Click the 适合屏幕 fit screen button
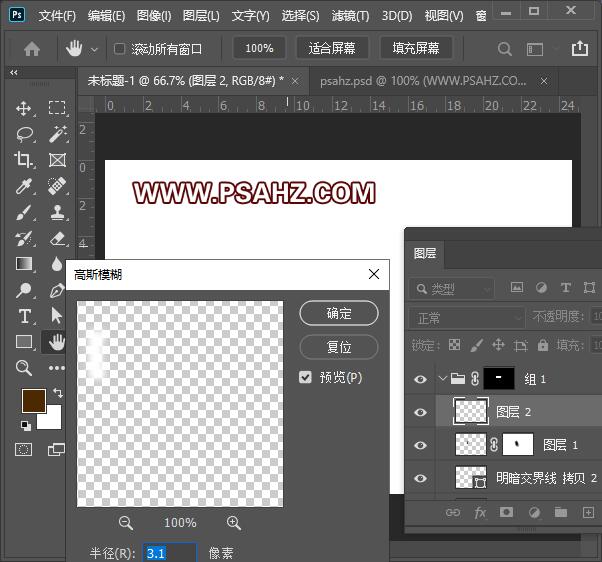 pos(332,48)
